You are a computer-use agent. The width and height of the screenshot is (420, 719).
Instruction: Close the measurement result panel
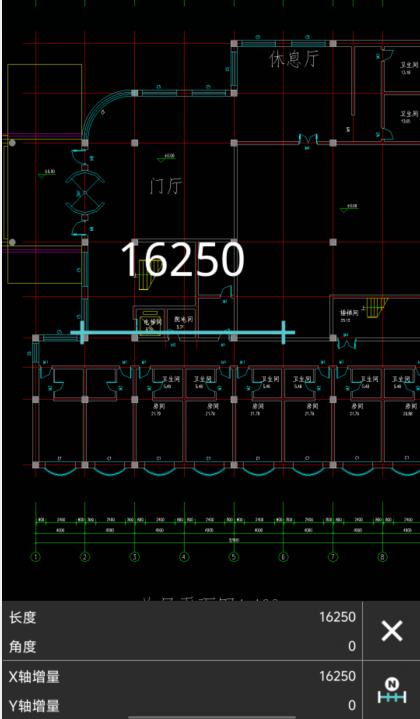point(392,631)
